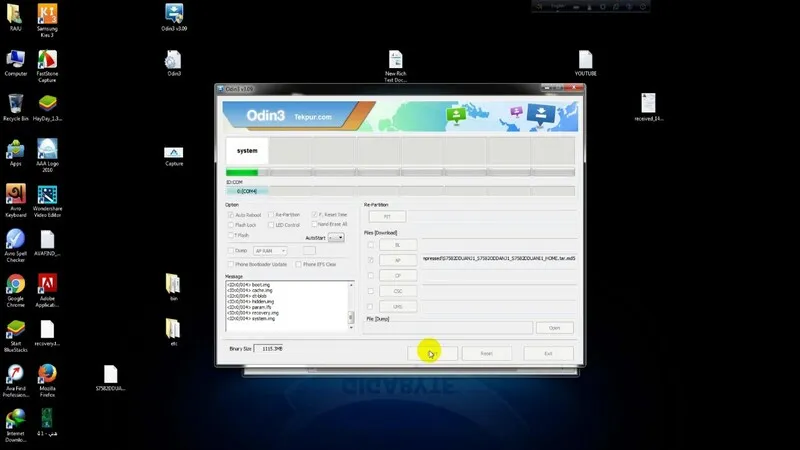The height and width of the screenshot is (450, 800).
Task: Toggle the F. Reset Time checkbox
Action: point(314,214)
